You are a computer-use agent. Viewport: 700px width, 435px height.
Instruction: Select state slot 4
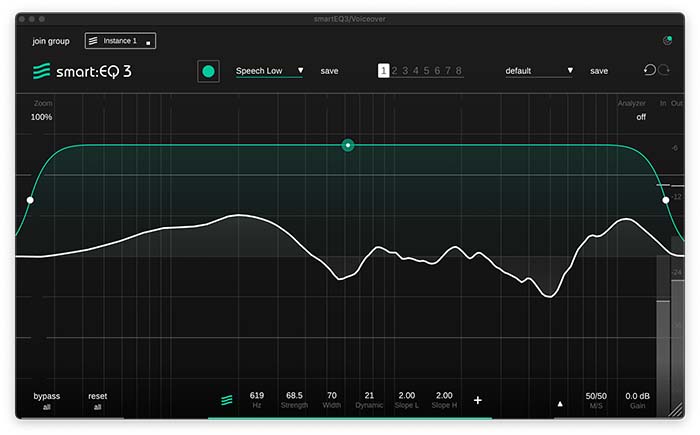[x=416, y=71]
